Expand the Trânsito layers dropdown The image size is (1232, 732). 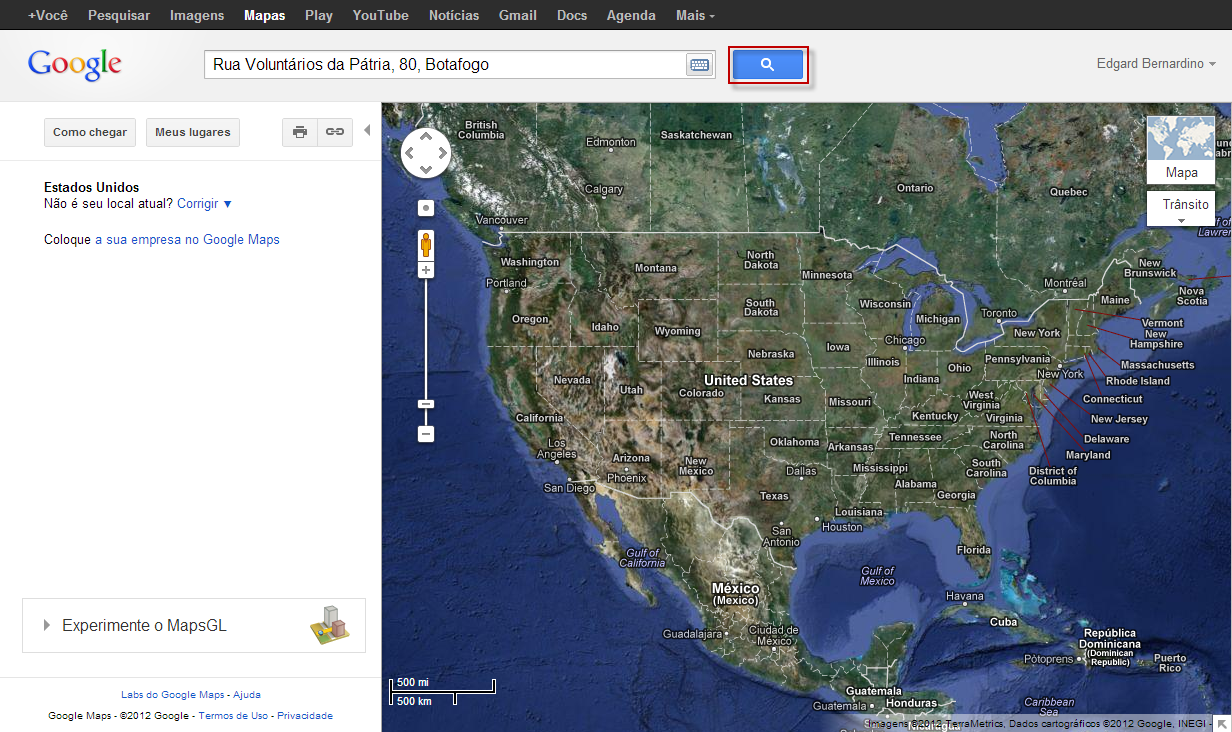pos(1181,209)
